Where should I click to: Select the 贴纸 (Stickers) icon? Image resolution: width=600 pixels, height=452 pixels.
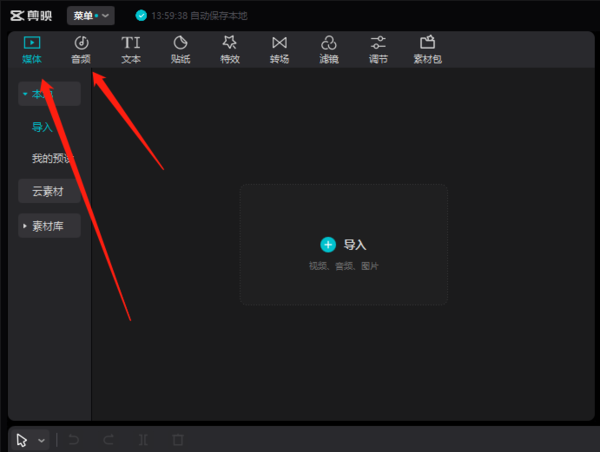click(x=180, y=49)
